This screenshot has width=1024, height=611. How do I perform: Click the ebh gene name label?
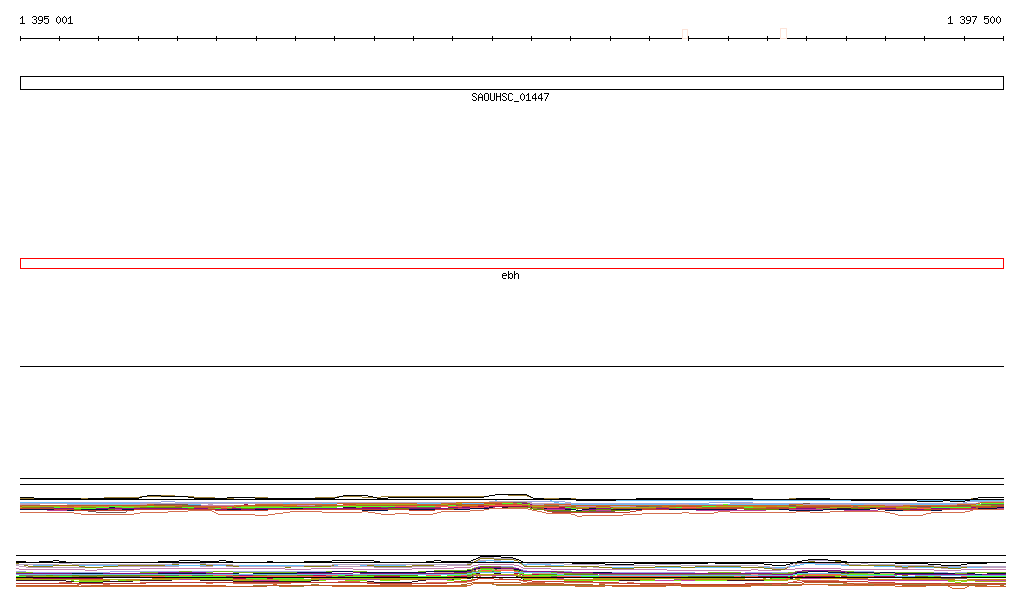point(510,275)
